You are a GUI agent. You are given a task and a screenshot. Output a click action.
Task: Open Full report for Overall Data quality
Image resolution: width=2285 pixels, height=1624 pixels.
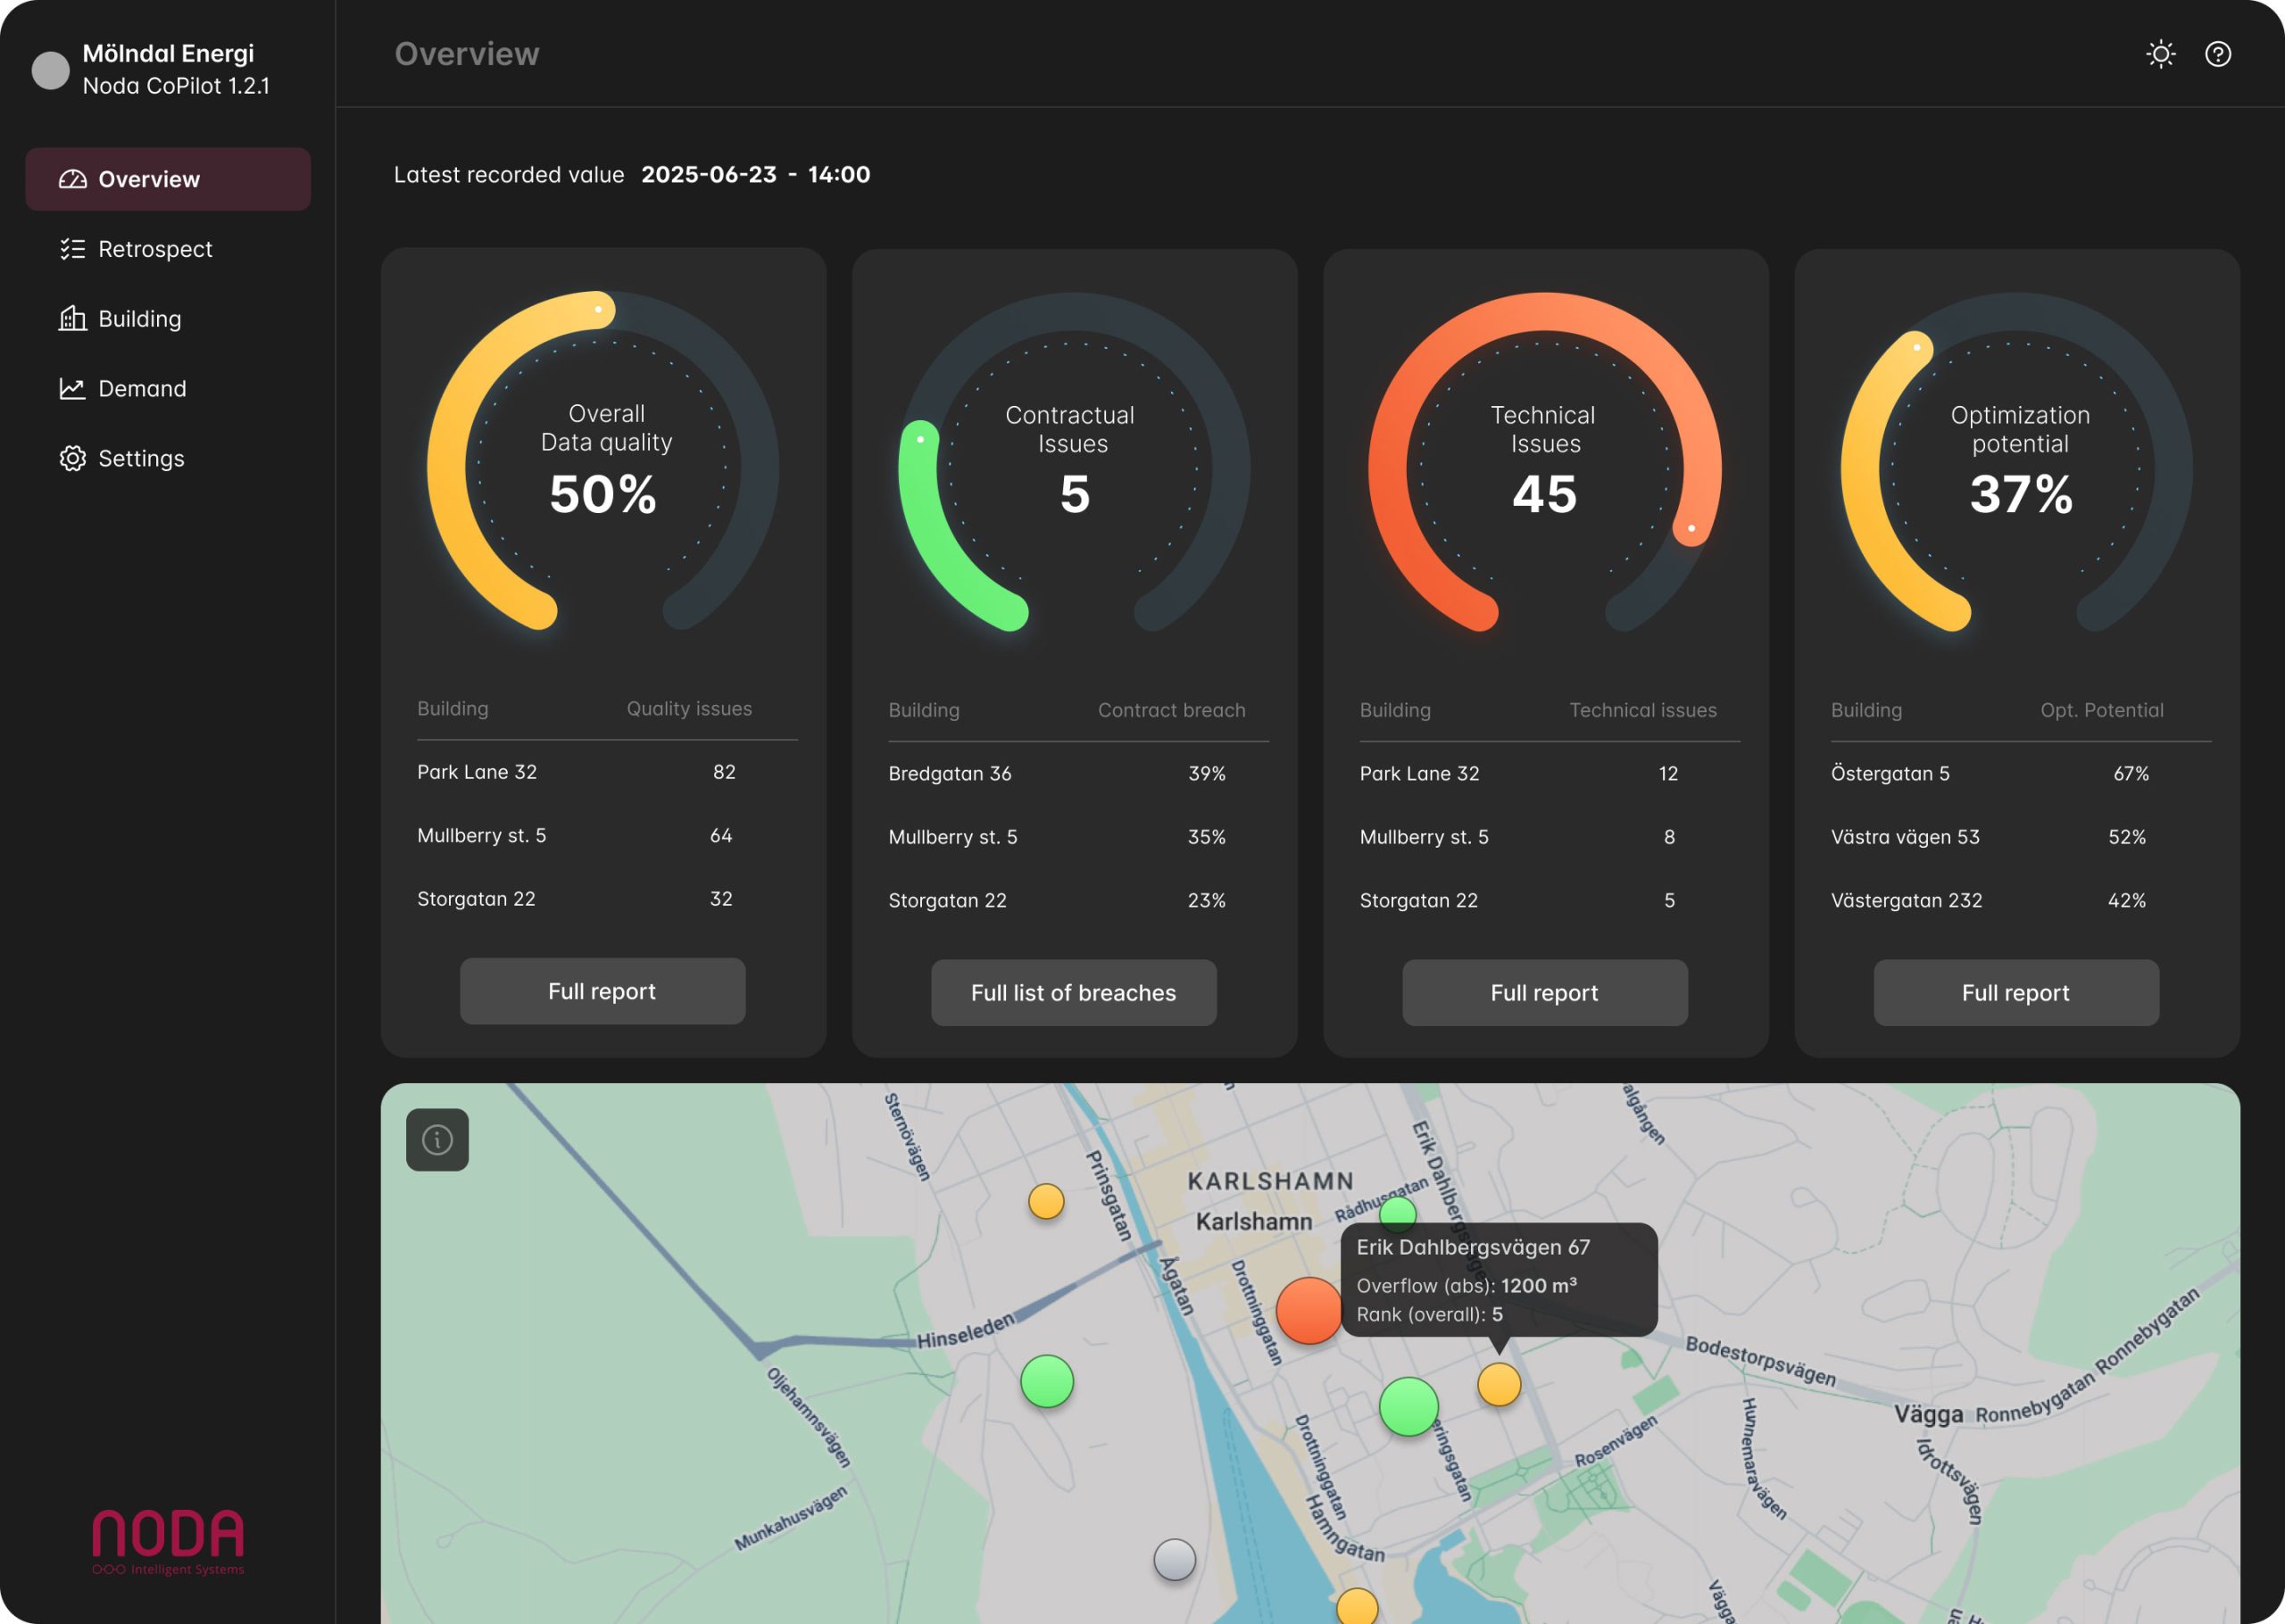point(602,991)
